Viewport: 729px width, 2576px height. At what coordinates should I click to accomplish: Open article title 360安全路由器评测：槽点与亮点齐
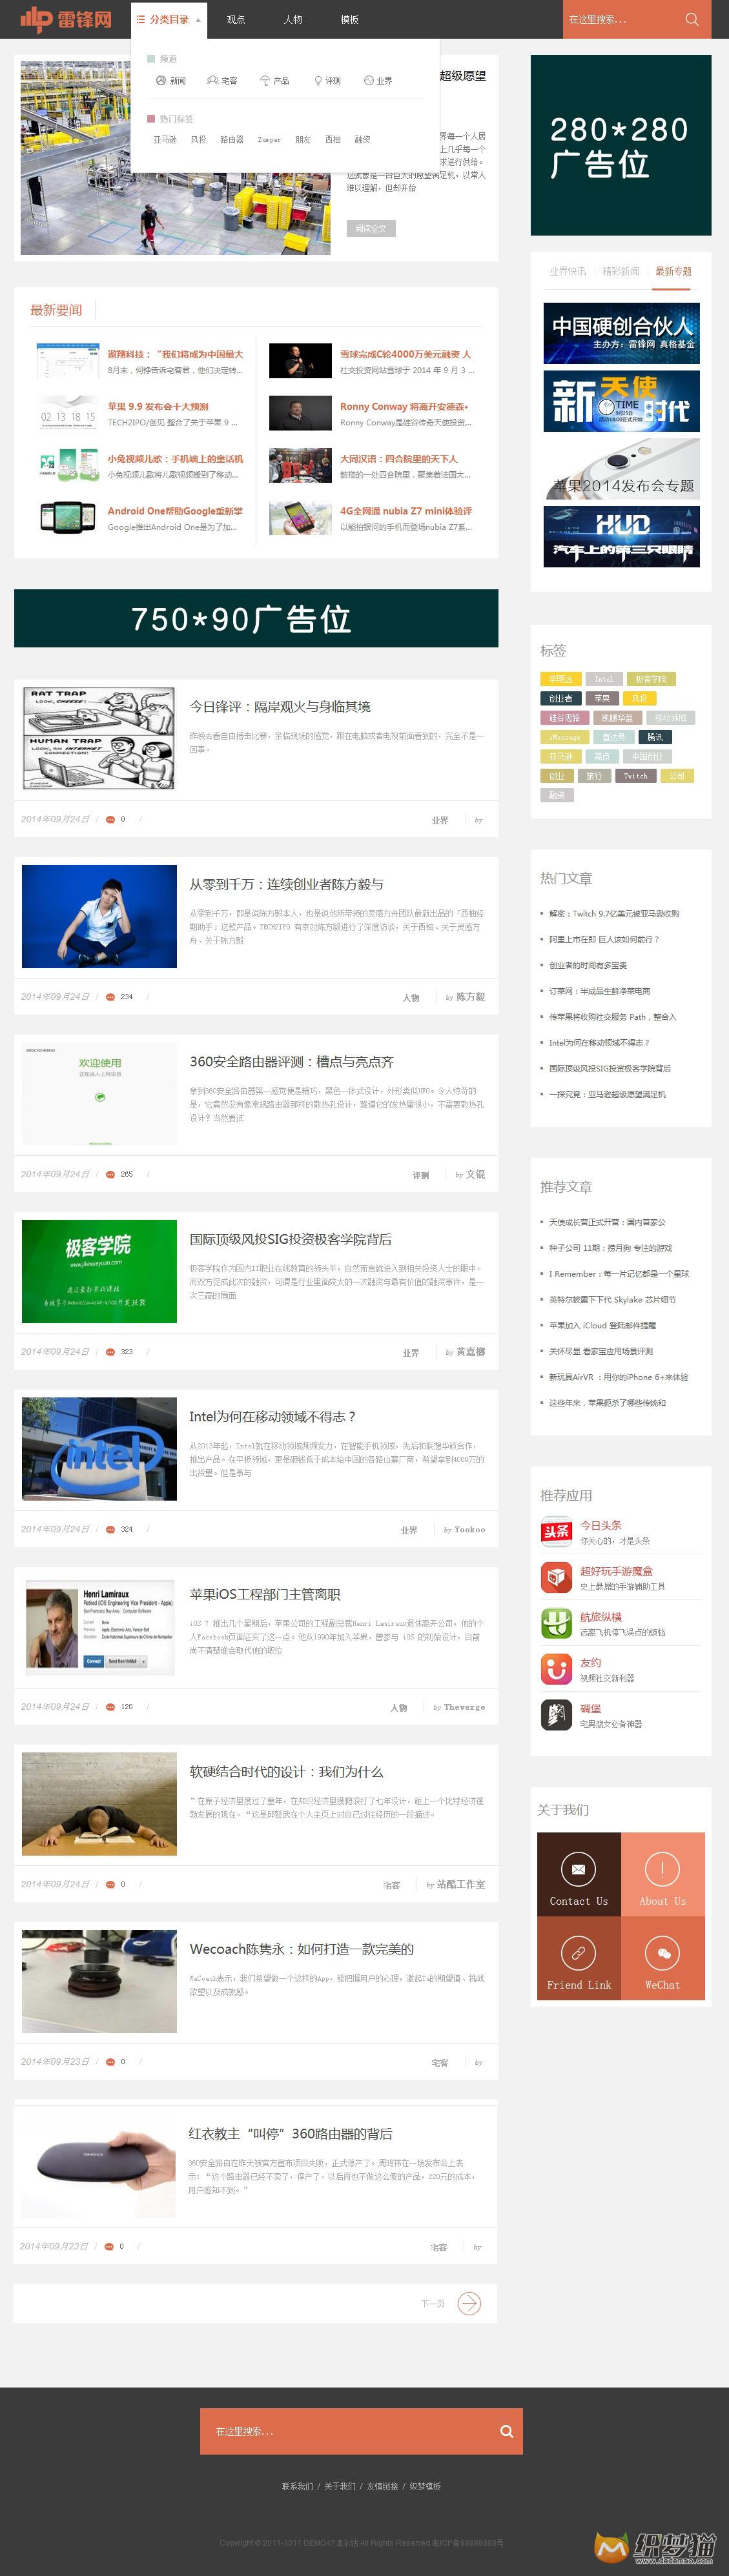[292, 1061]
